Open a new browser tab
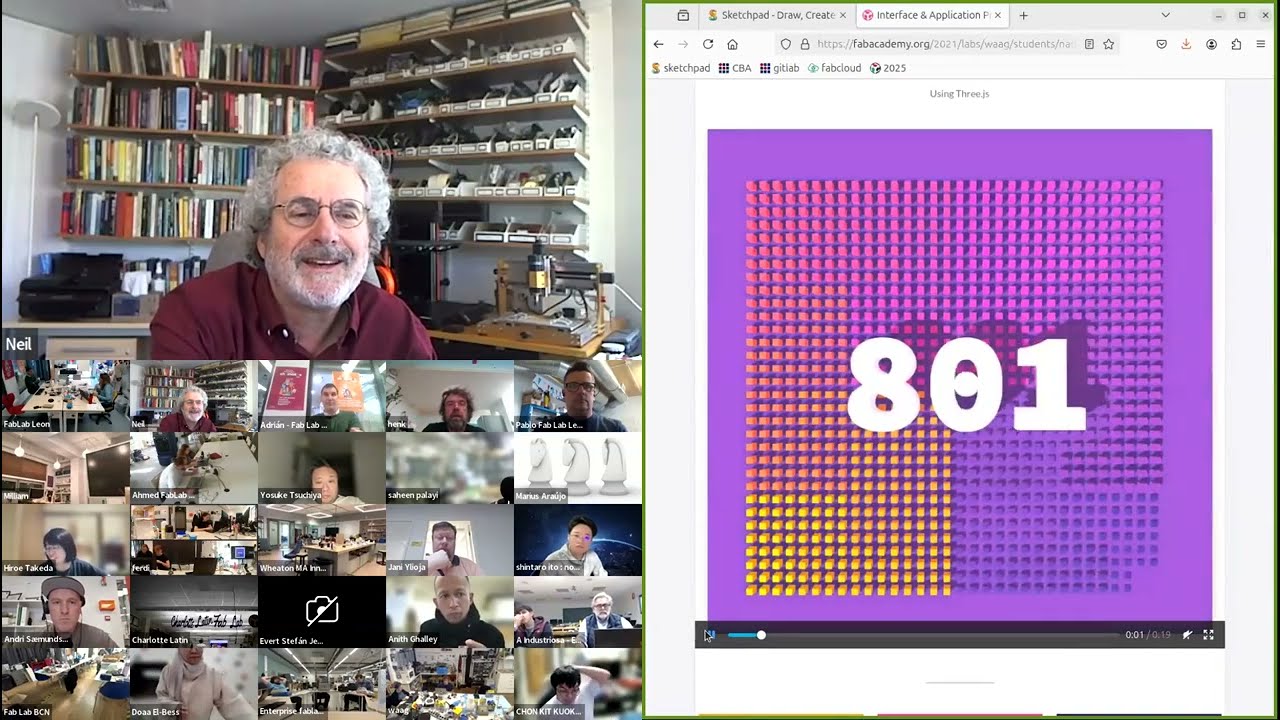Viewport: 1280px width, 720px height. 1023,15
